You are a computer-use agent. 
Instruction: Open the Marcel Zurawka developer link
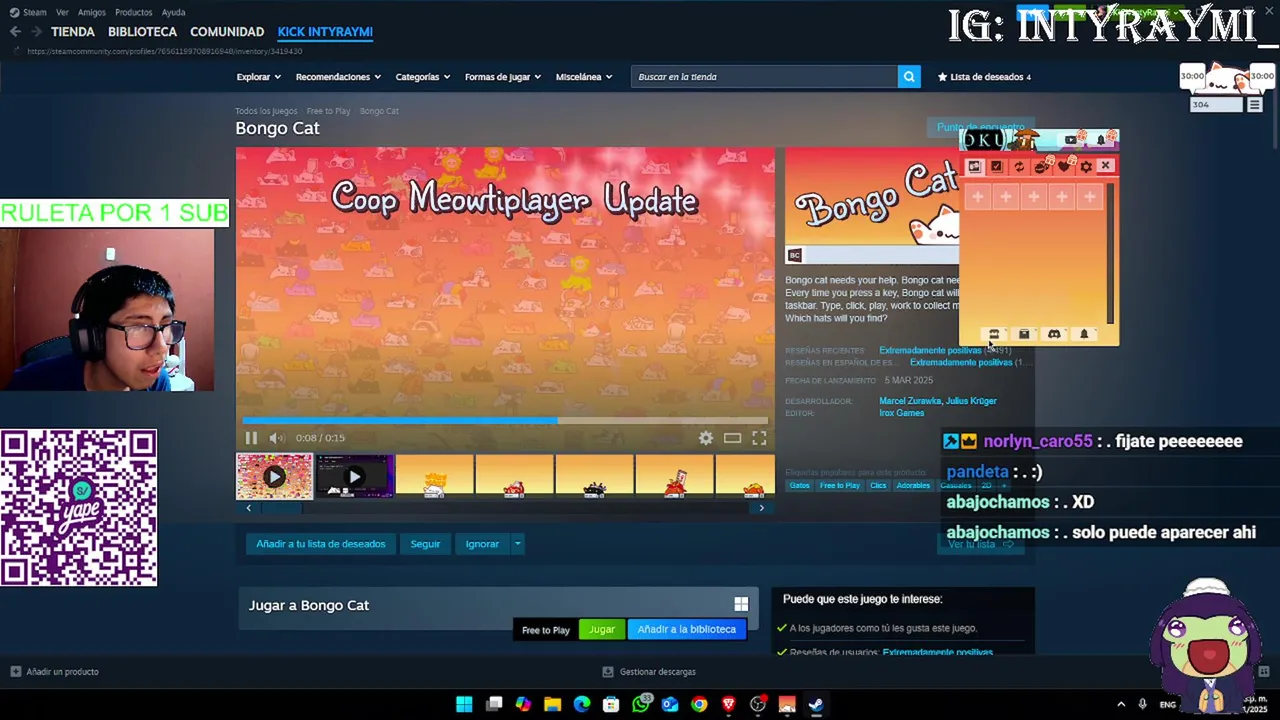click(x=909, y=401)
